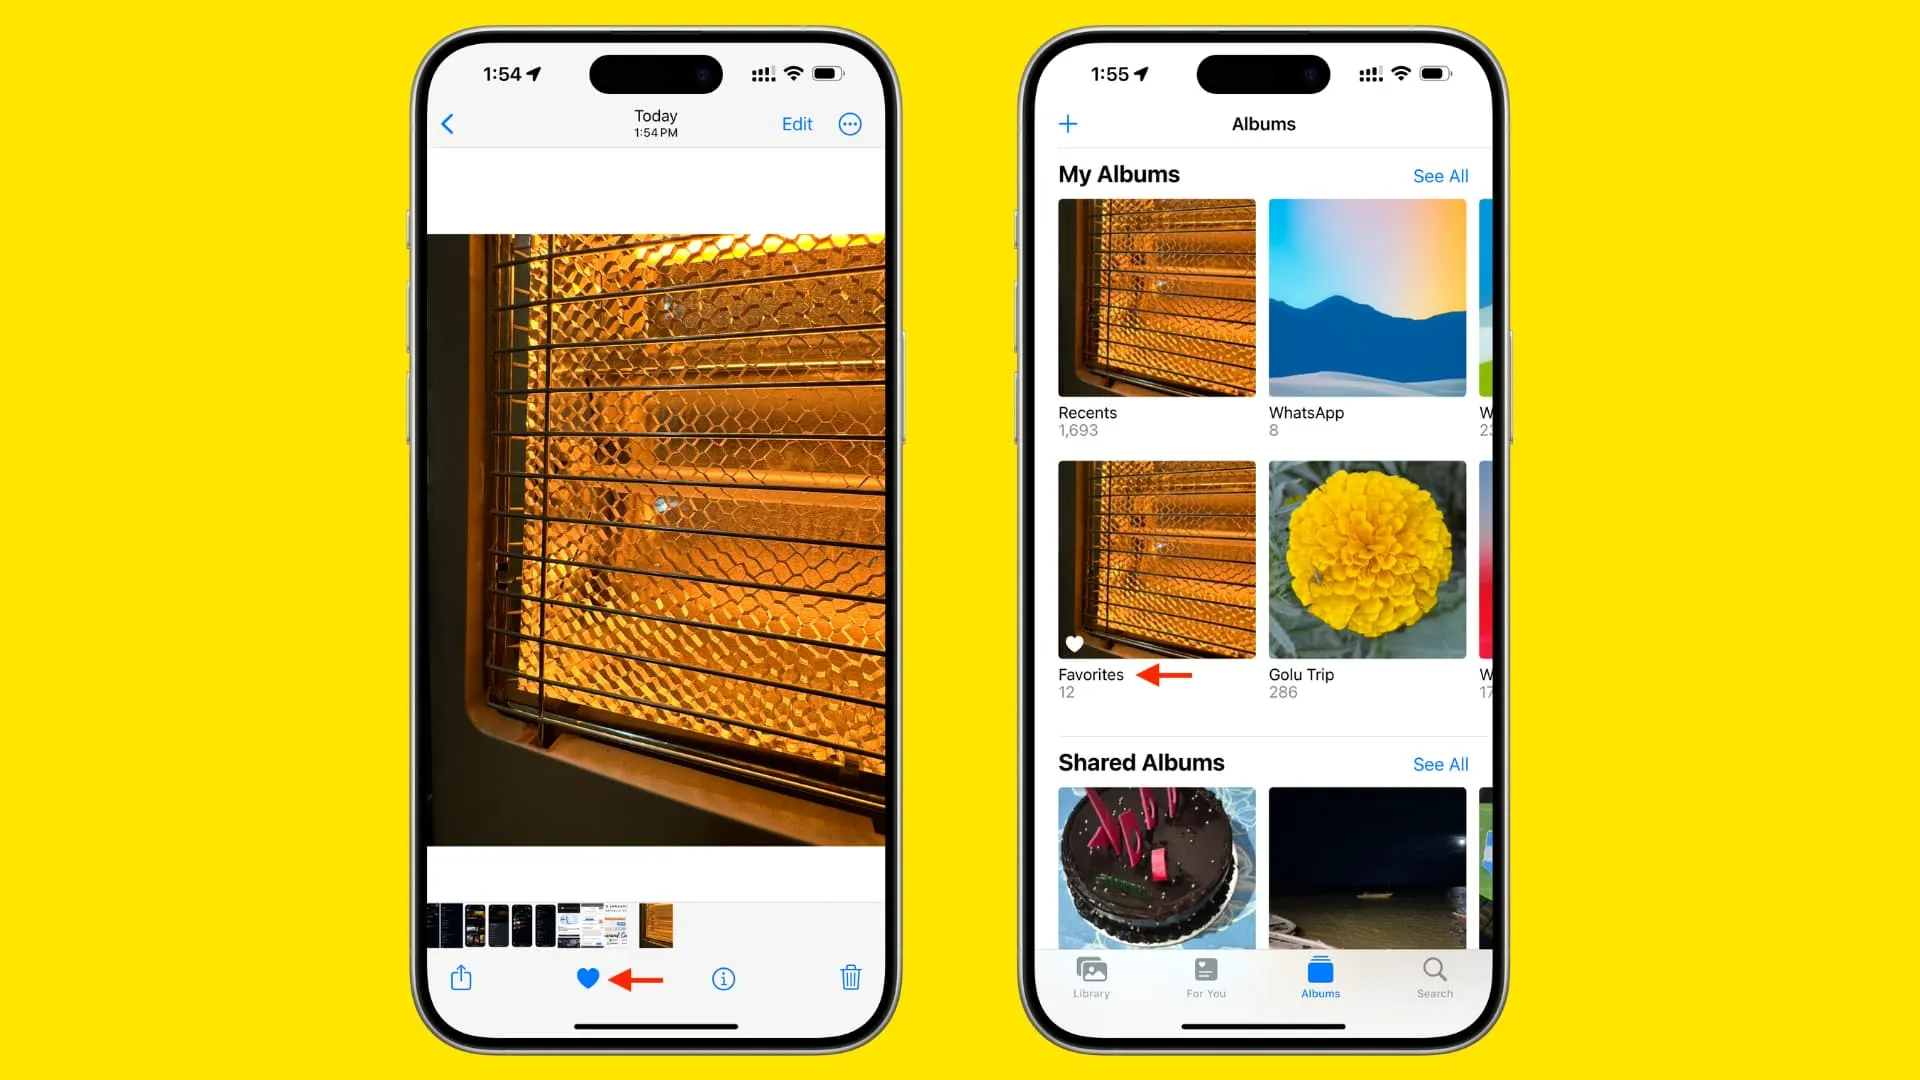Image resolution: width=1920 pixels, height=1080 pixels.
Task: Tap the add new album plus button
Action: click(1068, 124)
